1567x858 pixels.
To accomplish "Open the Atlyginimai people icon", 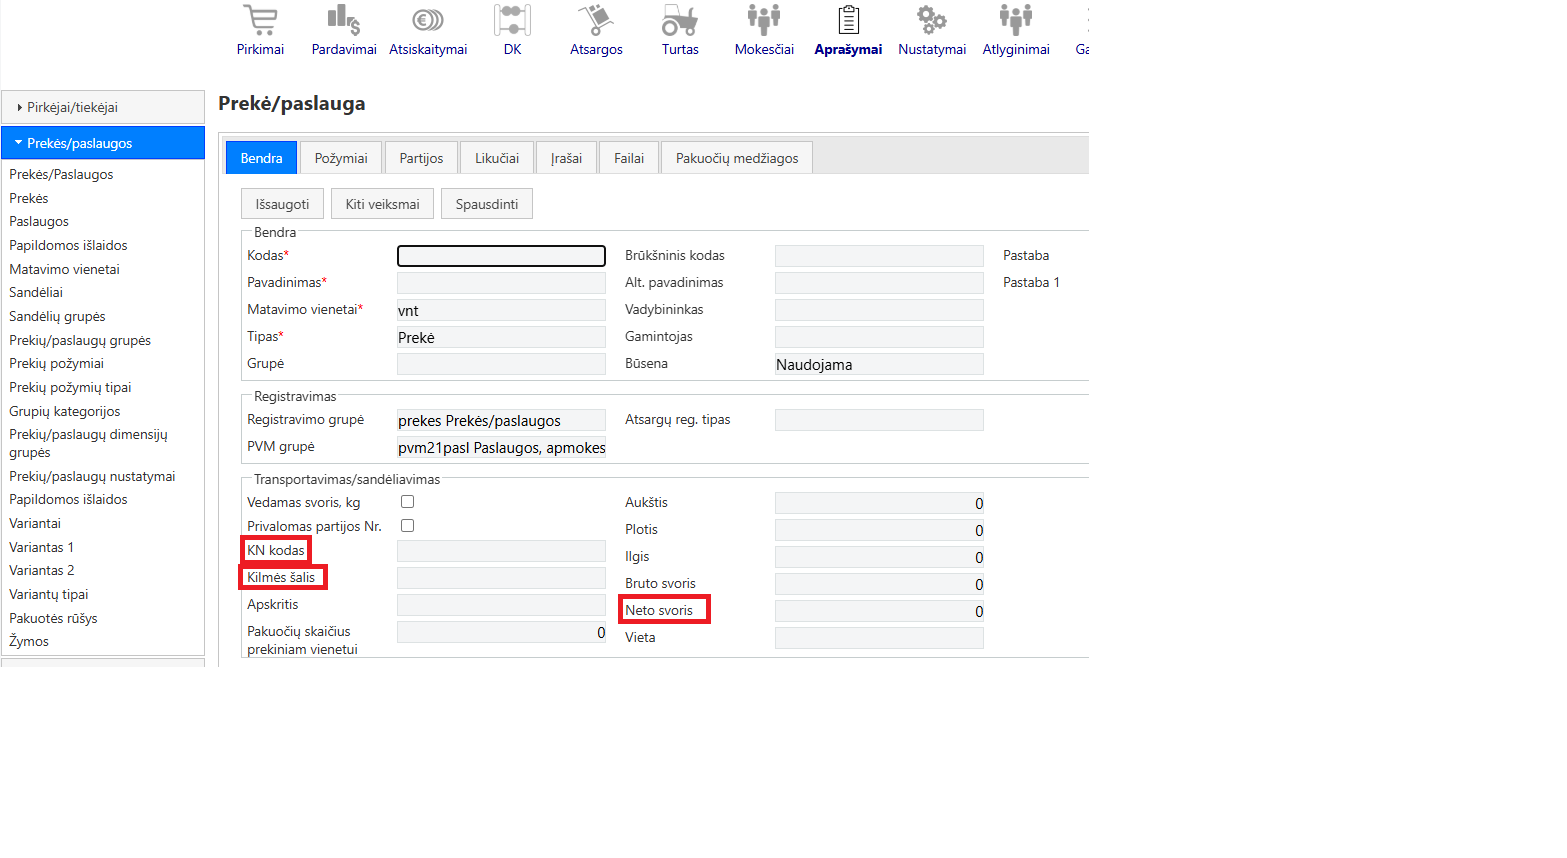I will click(1016, 20).
